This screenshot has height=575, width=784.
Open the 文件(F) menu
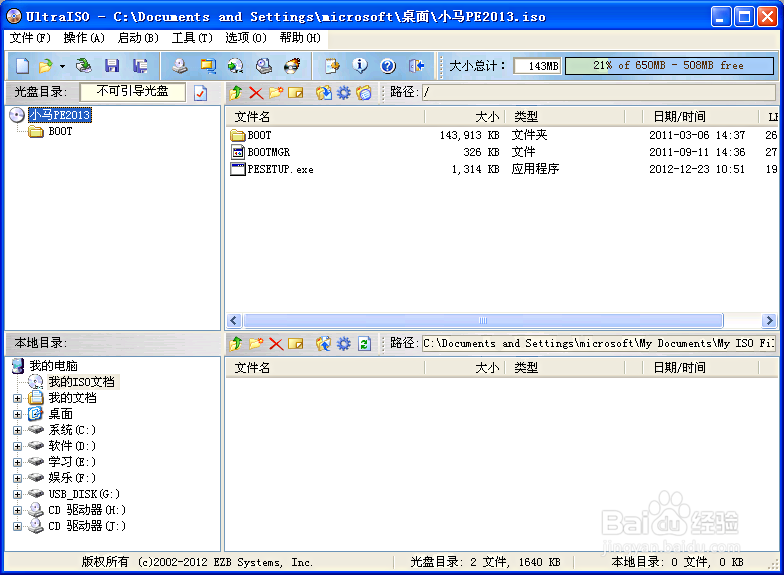(30, 38)
